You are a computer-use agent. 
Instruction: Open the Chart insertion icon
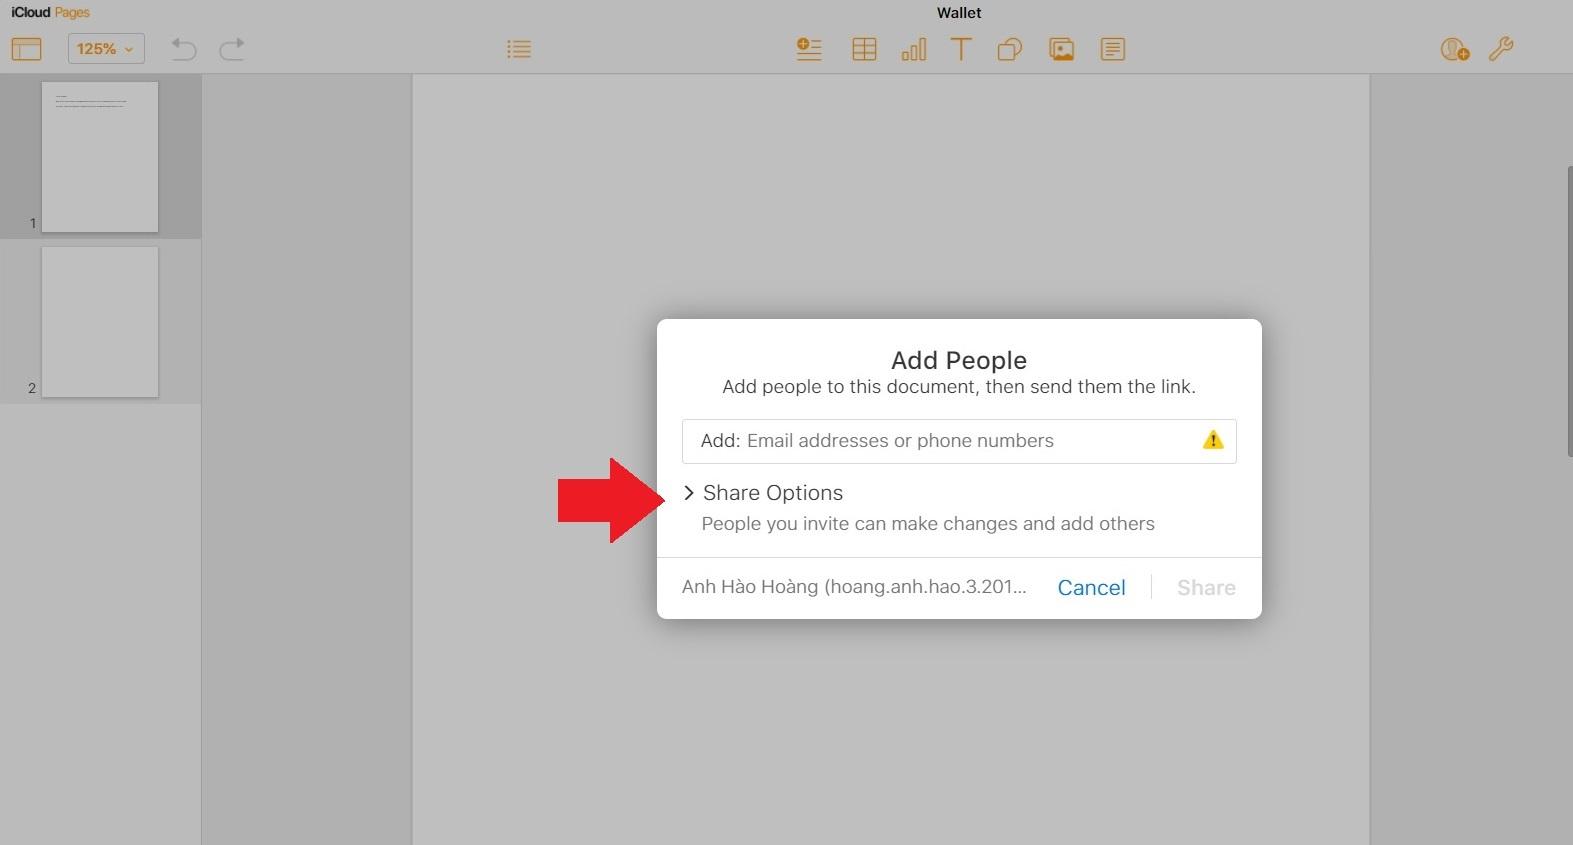click(914, 49)
